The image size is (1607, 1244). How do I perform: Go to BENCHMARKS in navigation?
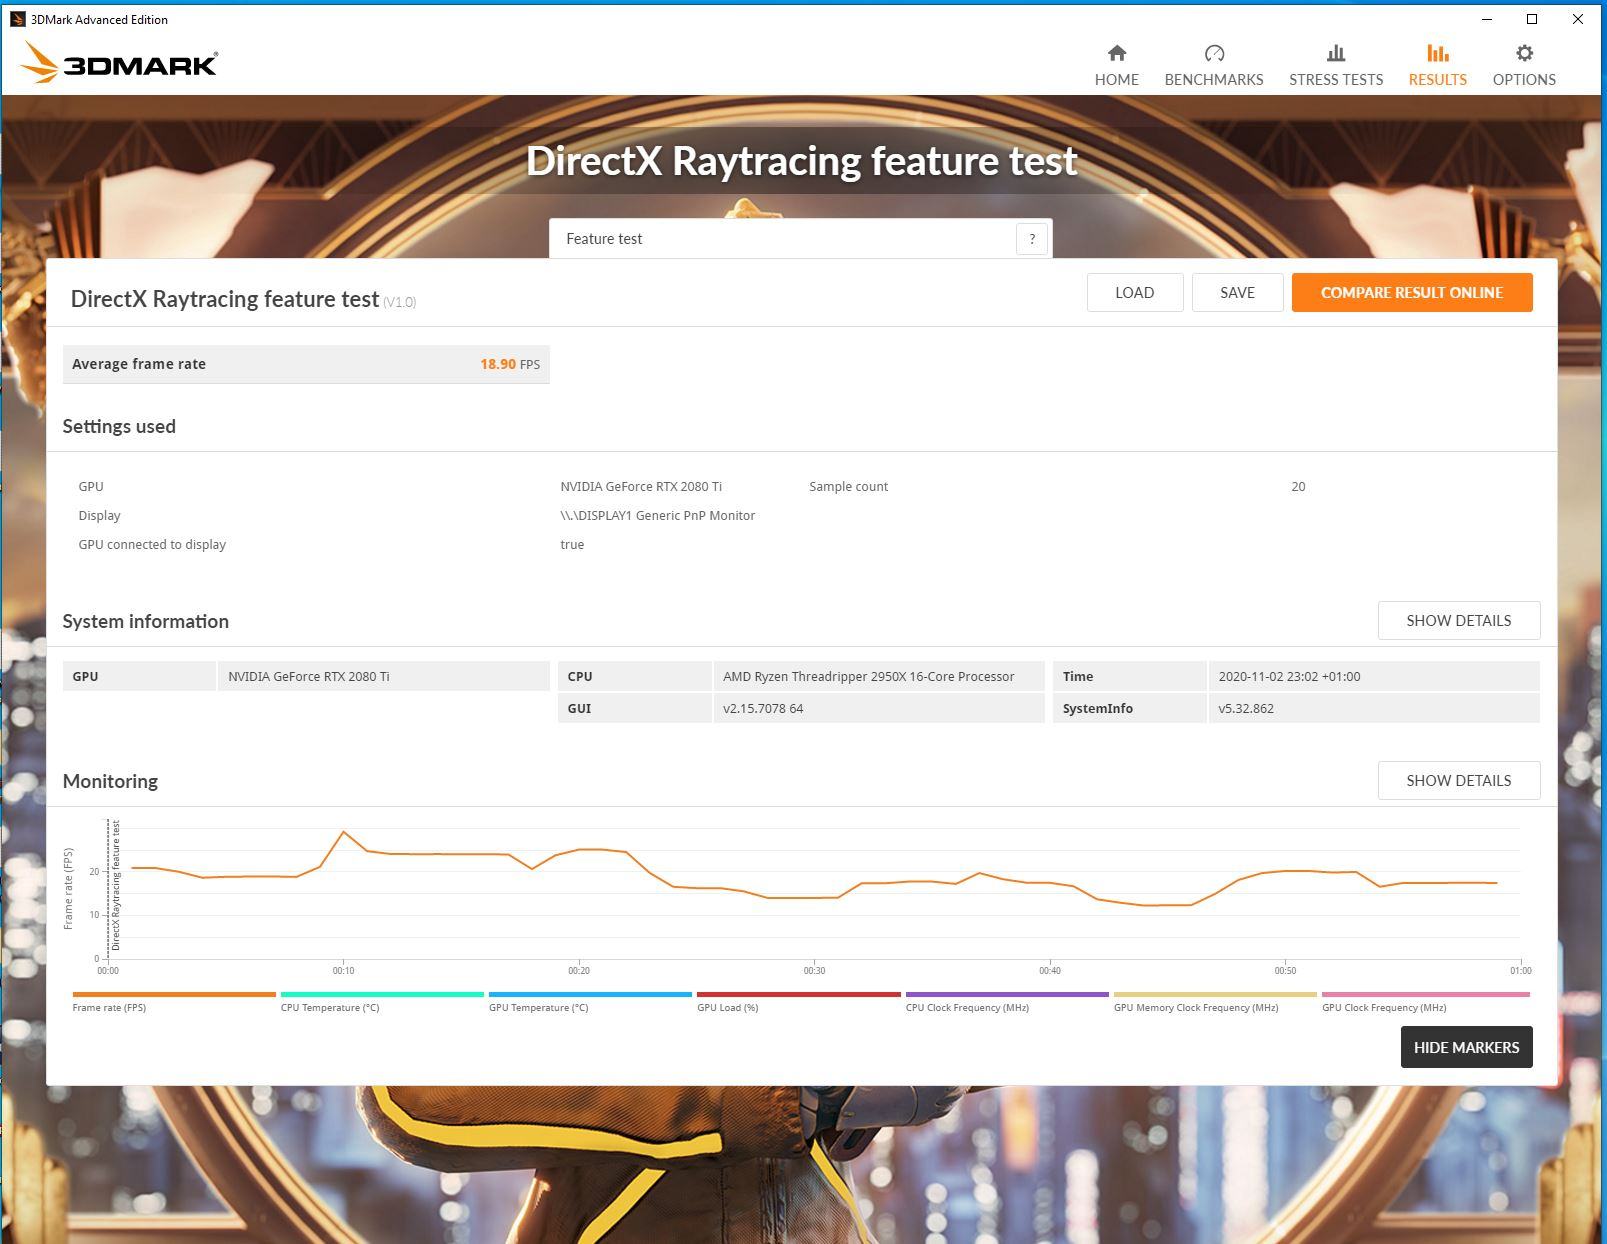[x=1214, y=79]
